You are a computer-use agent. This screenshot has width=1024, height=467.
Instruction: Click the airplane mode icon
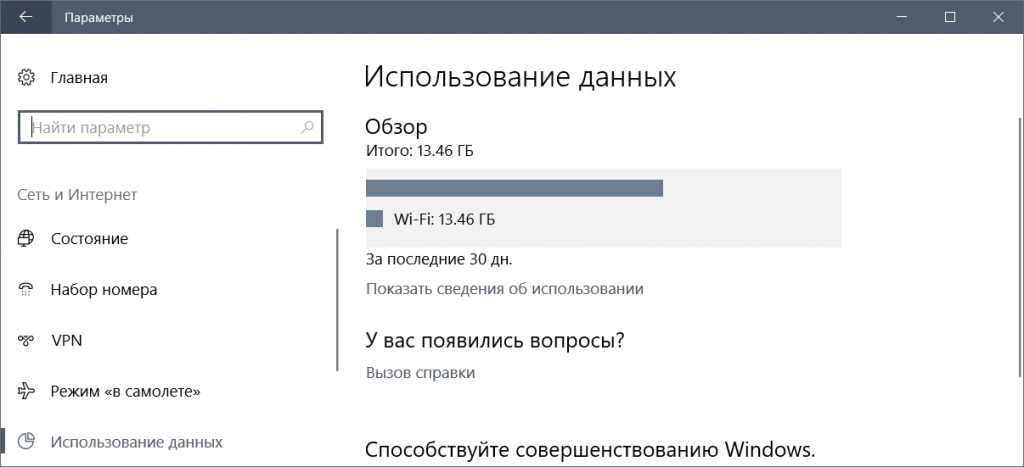[x=27, y=391]
